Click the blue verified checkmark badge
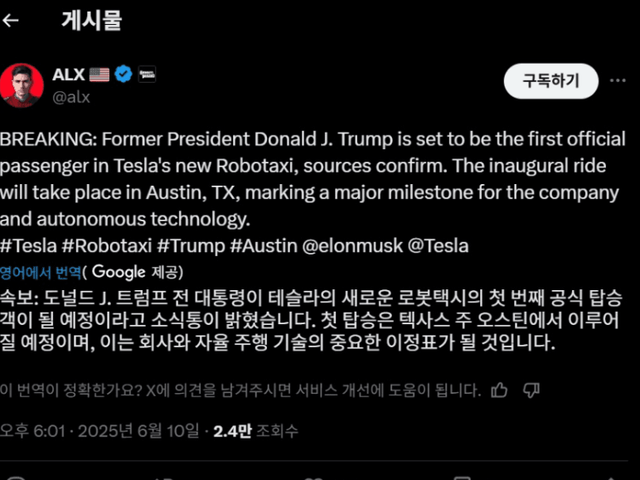This screenshot has width=640, height=480. tap(123, 75)
